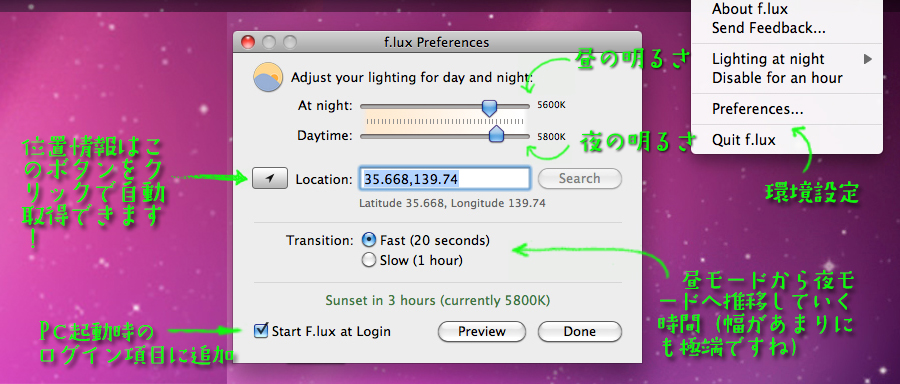This screenshot has width=900, height=384.
Task: Click the zoom button in title bar
Action: click(x=290, y=42)
